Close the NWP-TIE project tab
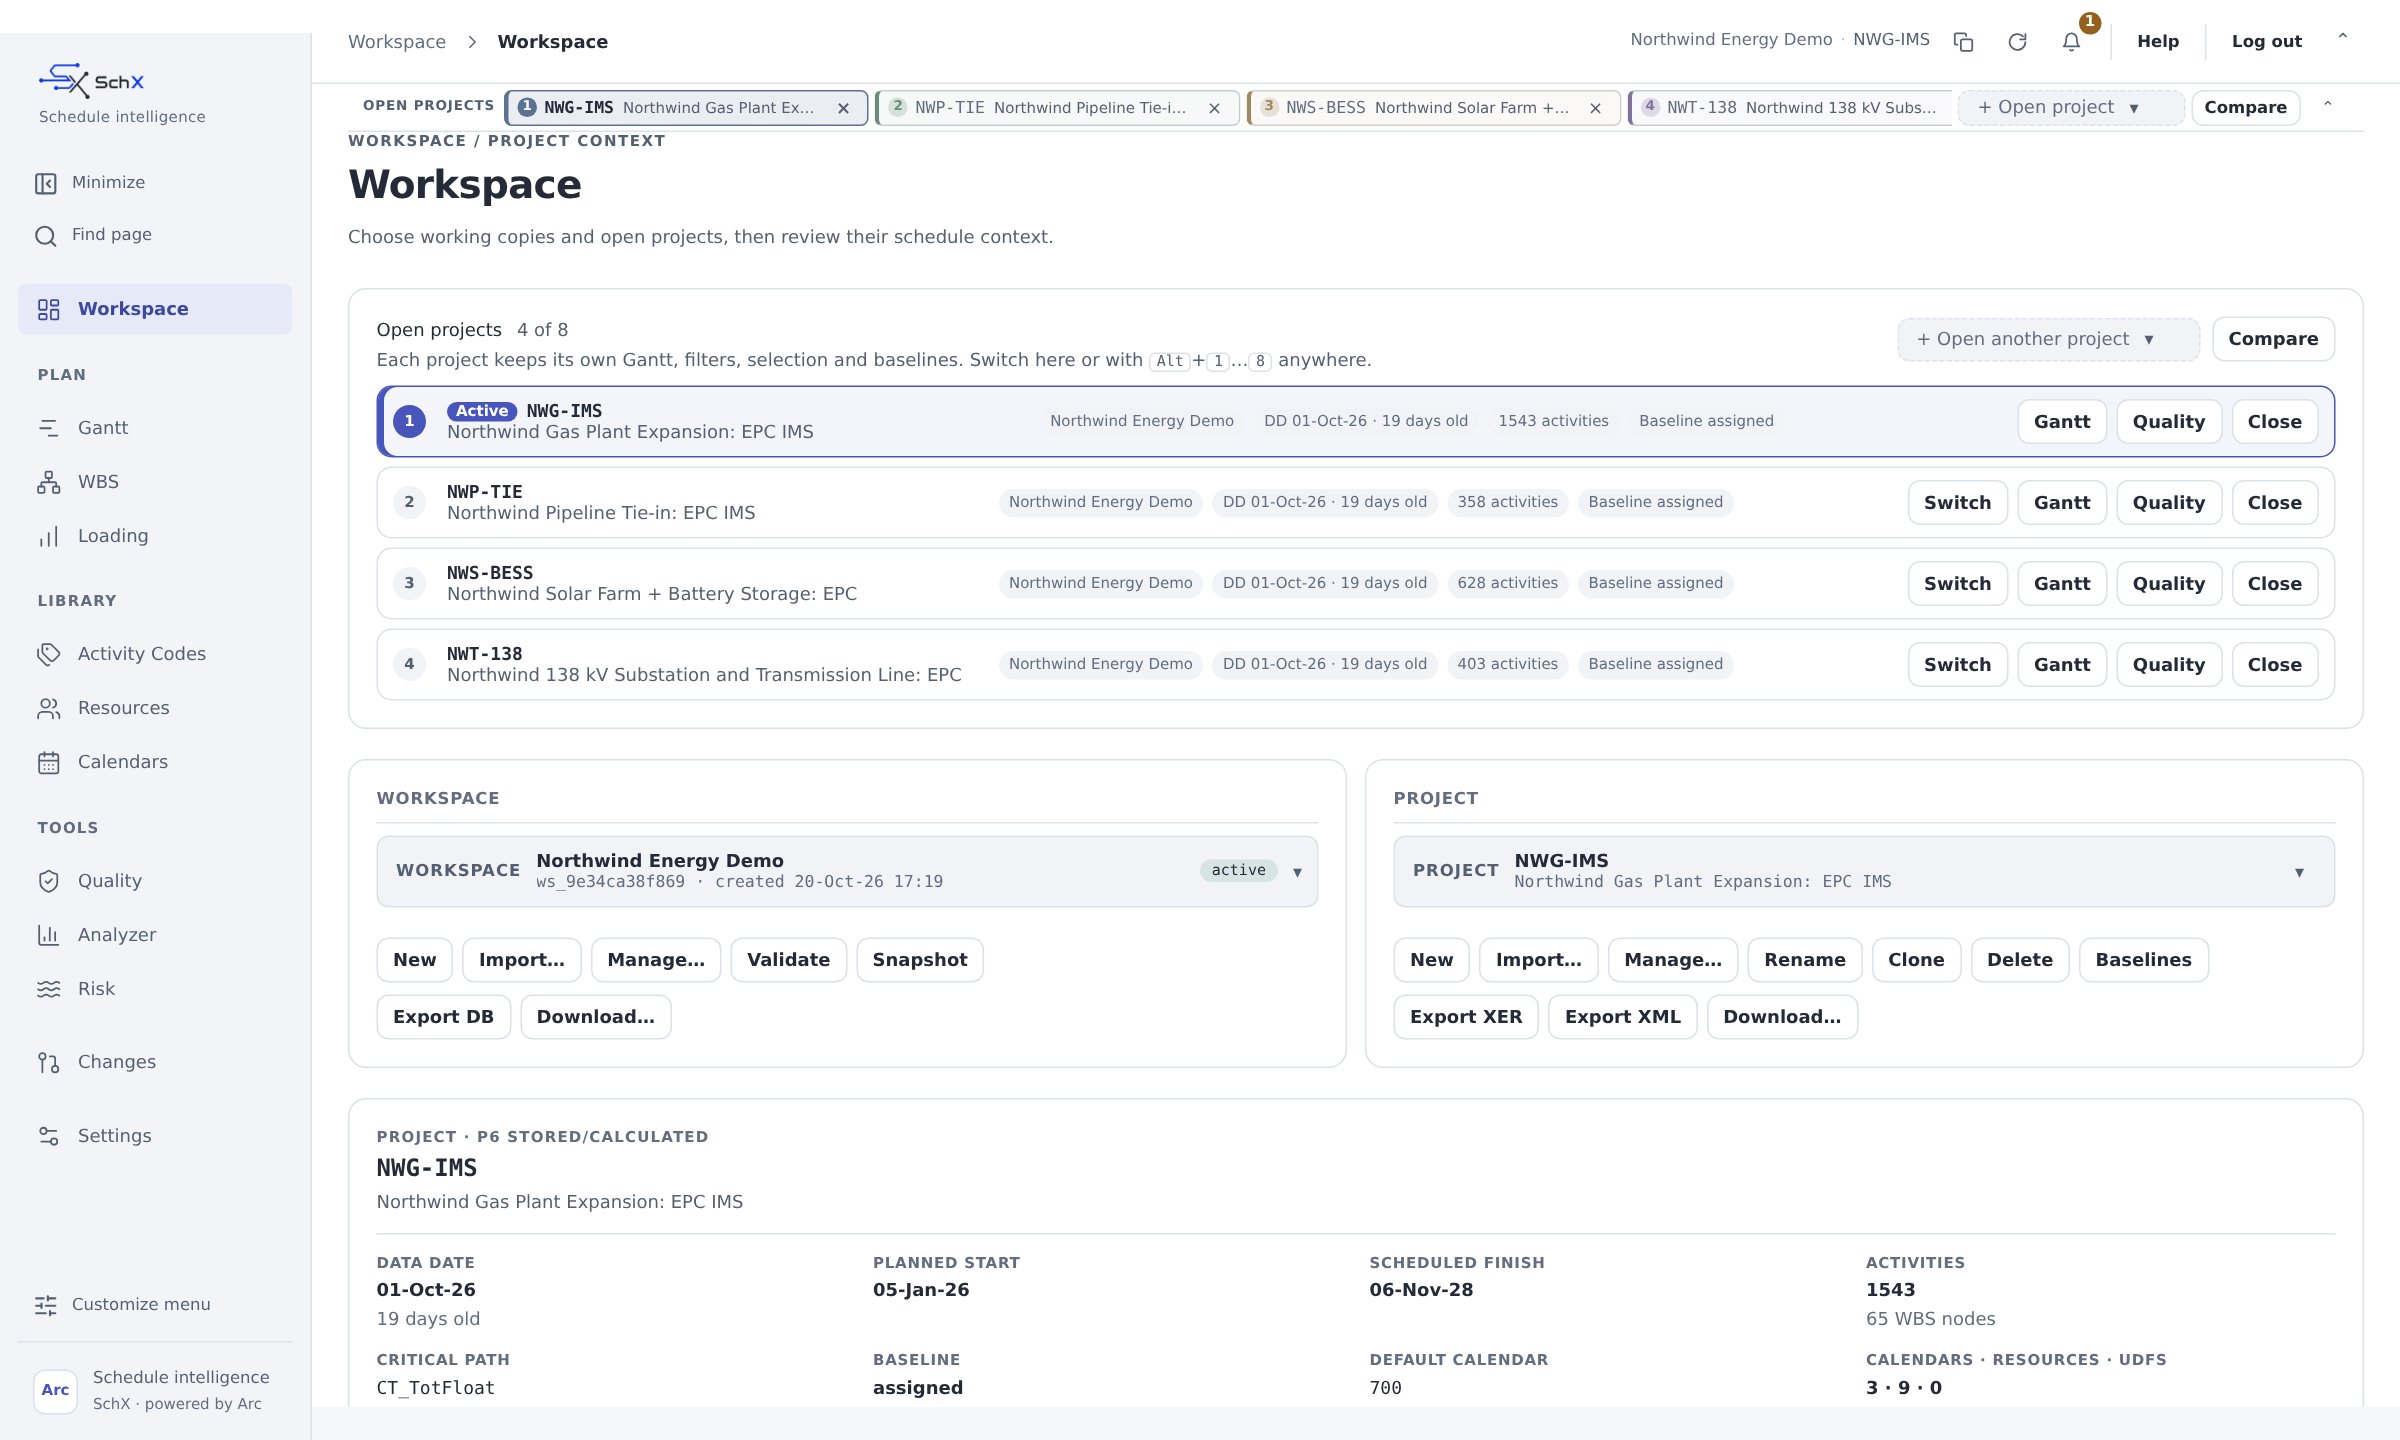Image resolution: width=2400 pixels, height=1440 pixels. [x=1214, y=108]
